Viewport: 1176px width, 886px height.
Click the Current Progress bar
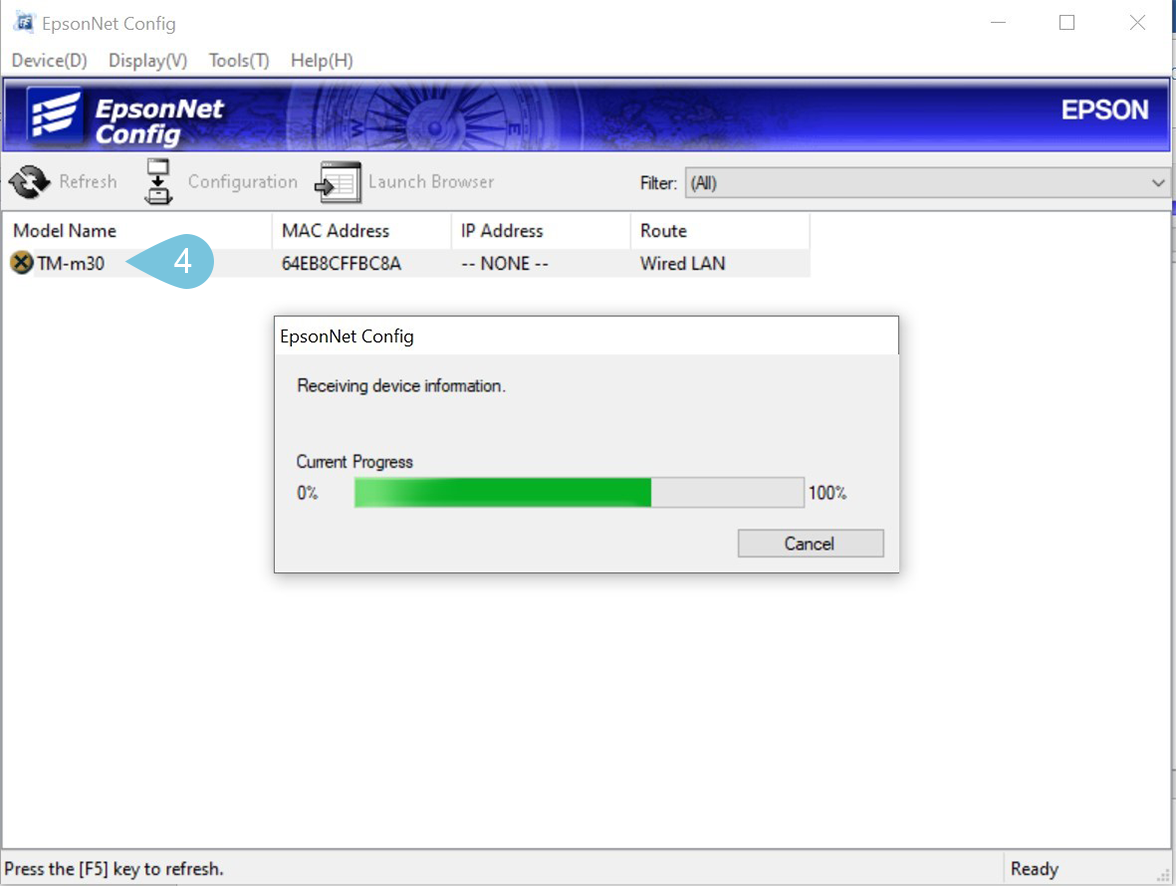tap(578, 493)
